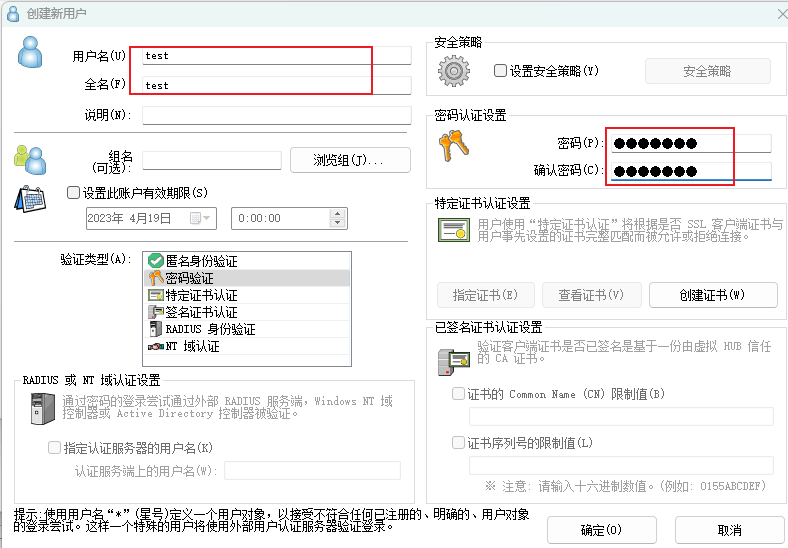Select RADIUS 身份验证 option

(209, 329)
